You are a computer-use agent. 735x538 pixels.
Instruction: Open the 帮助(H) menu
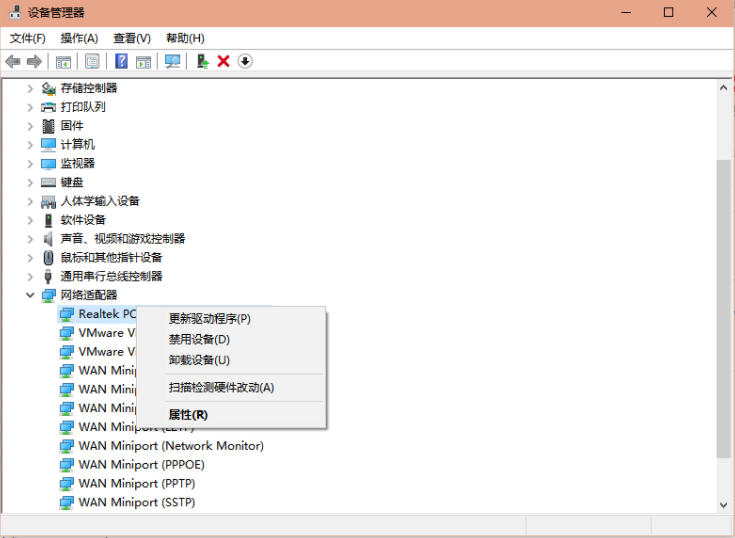tap(185, 38)
